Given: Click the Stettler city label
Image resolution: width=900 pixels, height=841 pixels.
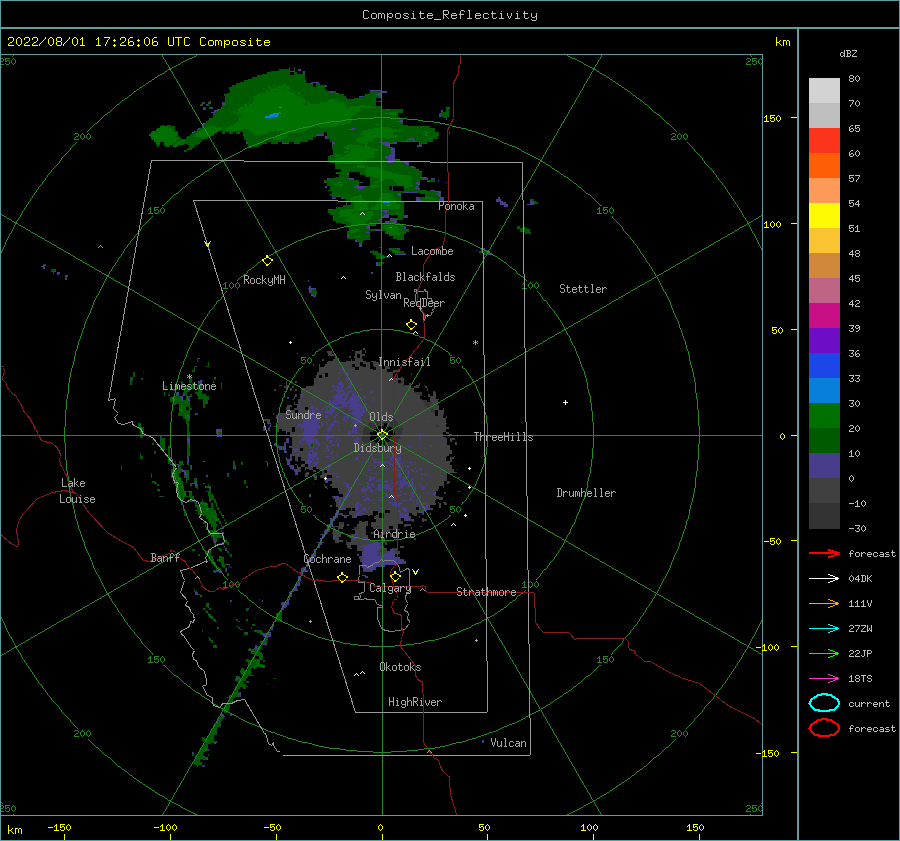Looking at the screenshot, I should [x=583, y=289].
